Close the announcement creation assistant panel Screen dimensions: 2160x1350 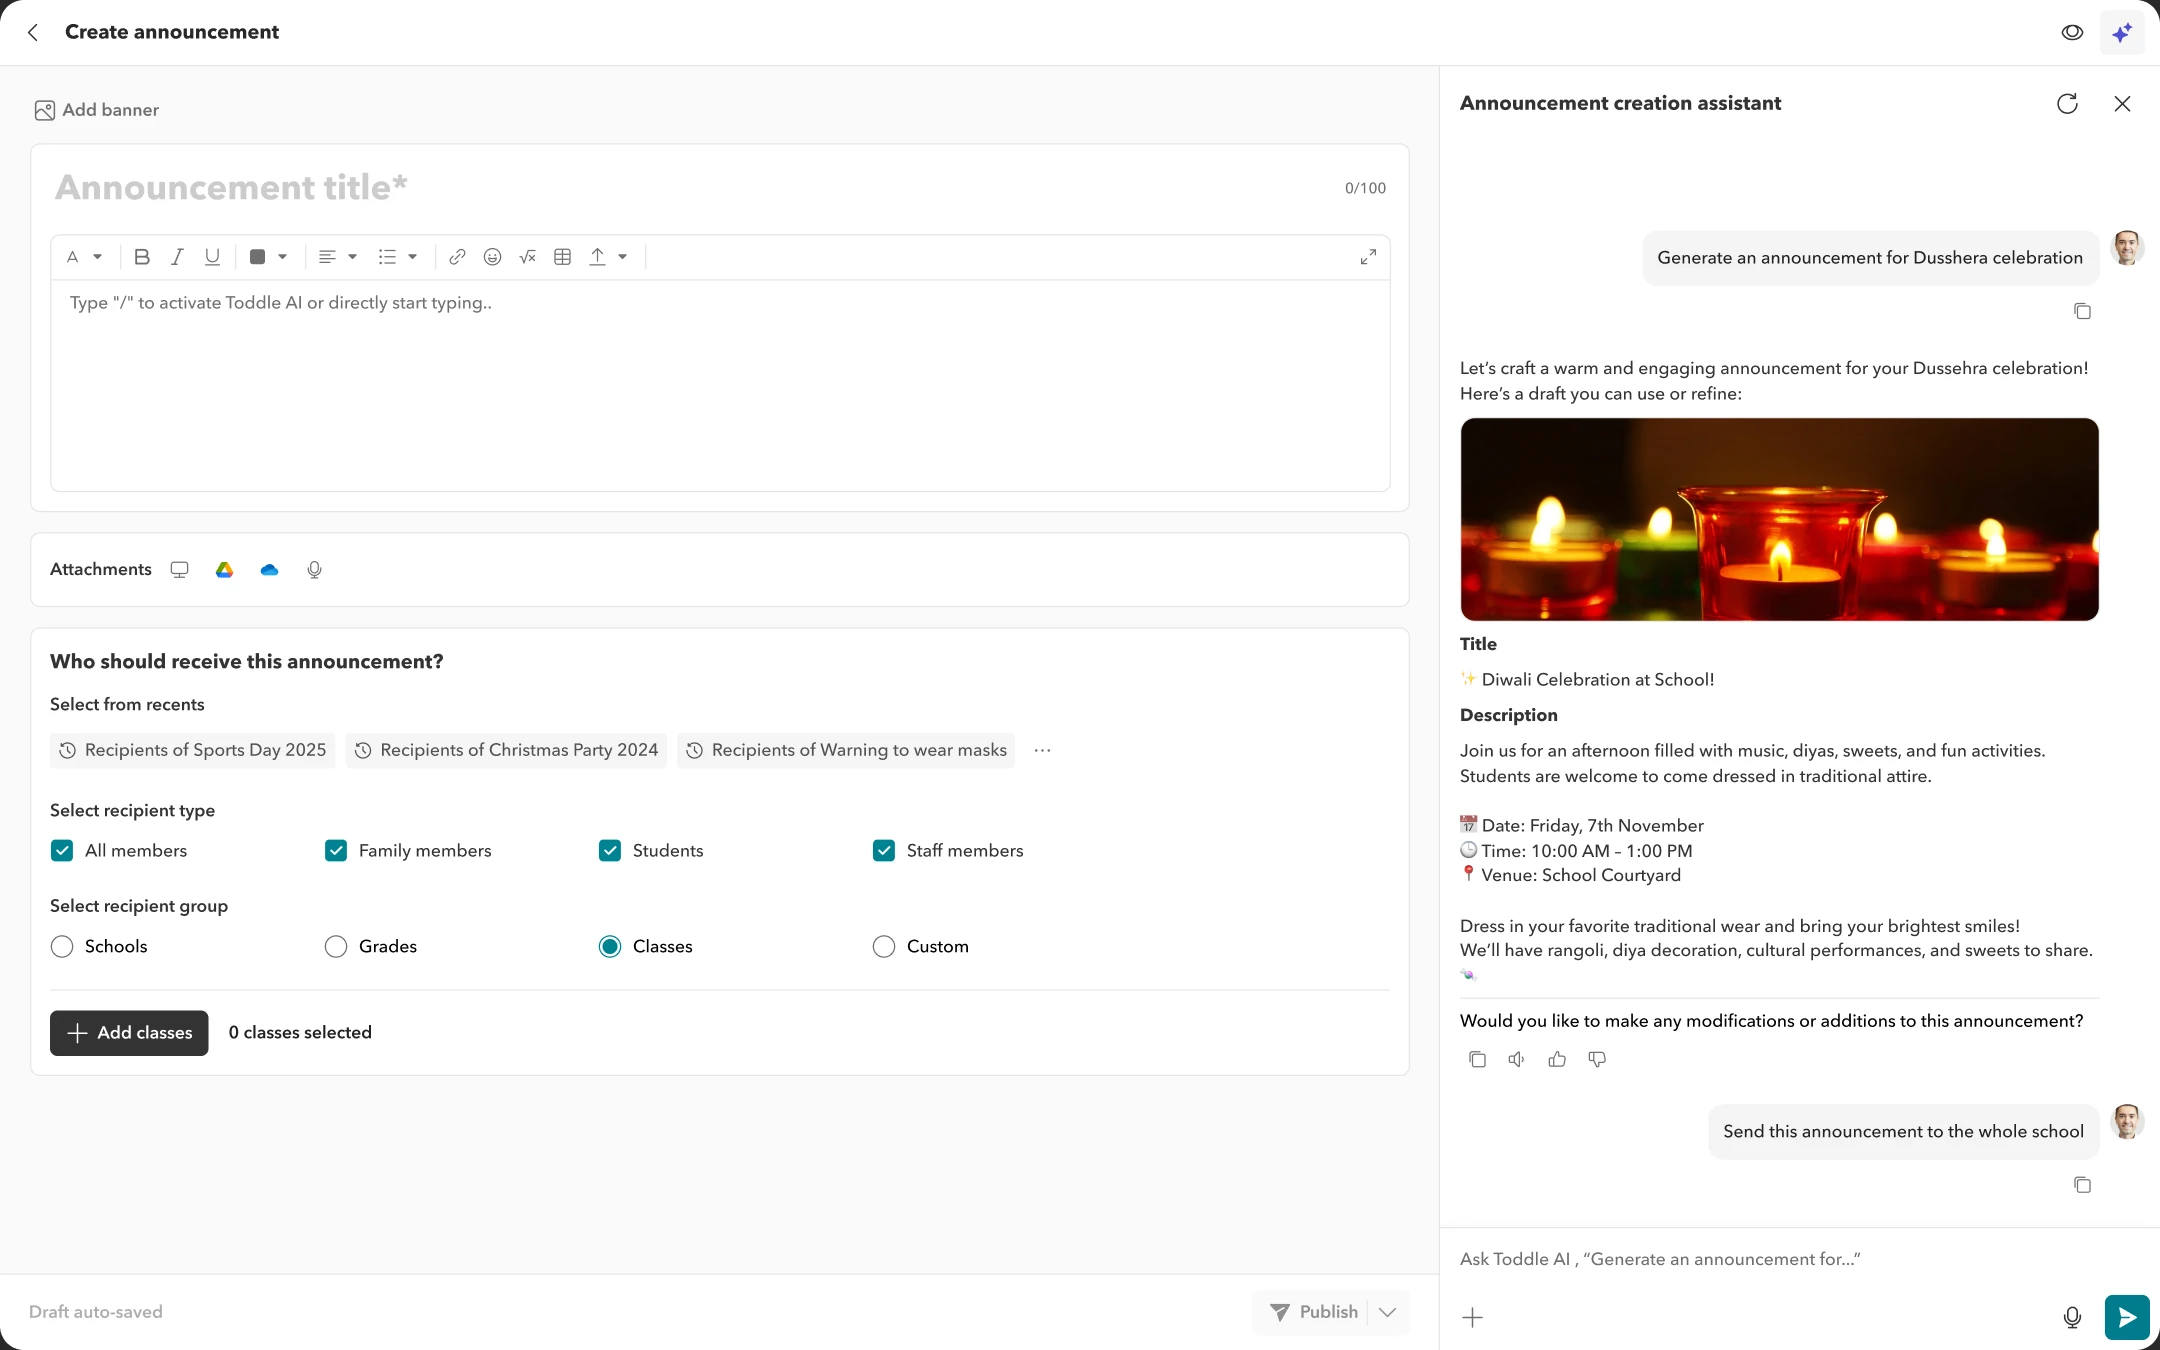click(2122, 103)
